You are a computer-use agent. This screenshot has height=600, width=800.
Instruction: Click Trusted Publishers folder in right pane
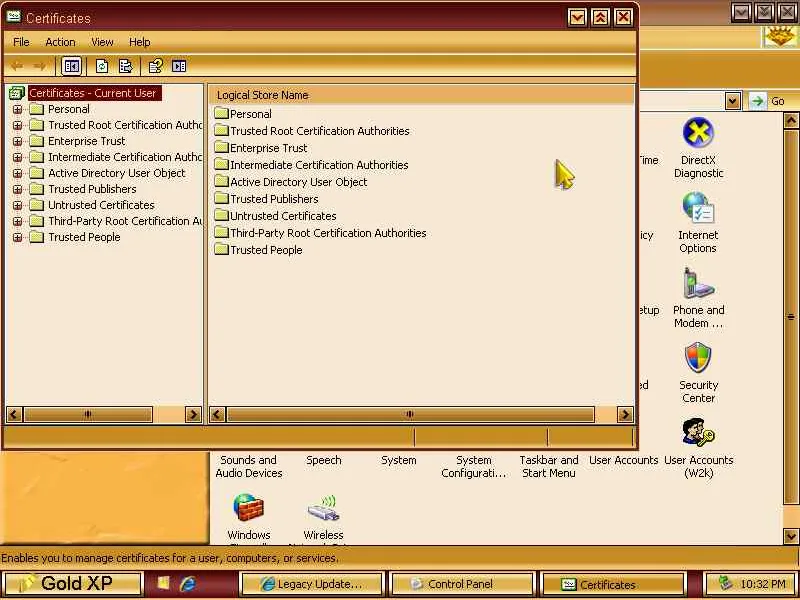[221, 198]
